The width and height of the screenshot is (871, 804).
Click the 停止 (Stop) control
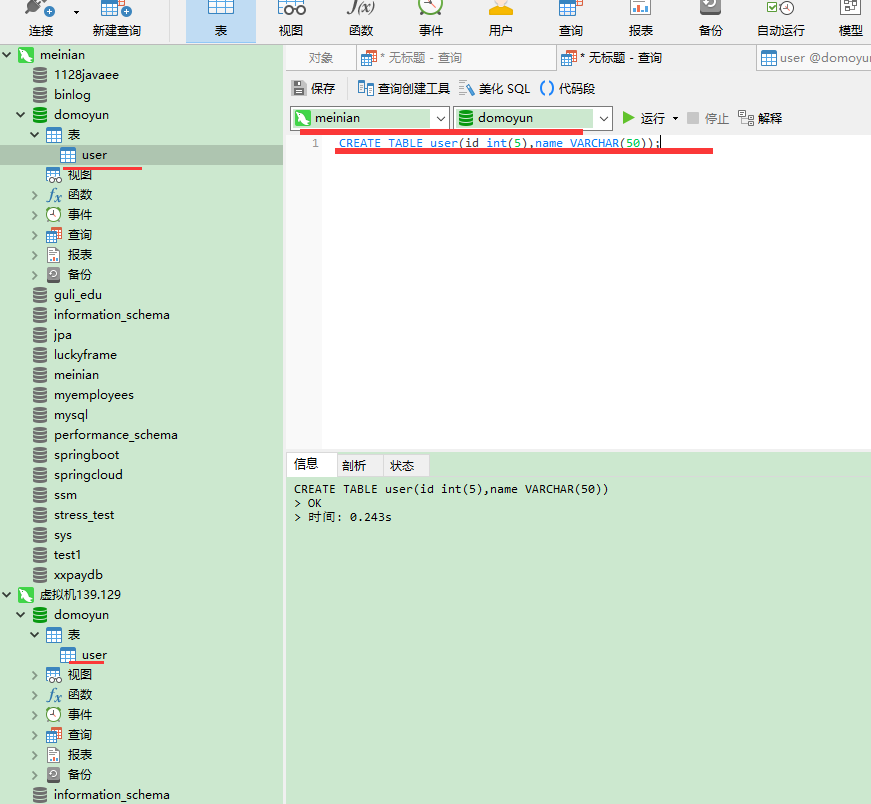709,118
